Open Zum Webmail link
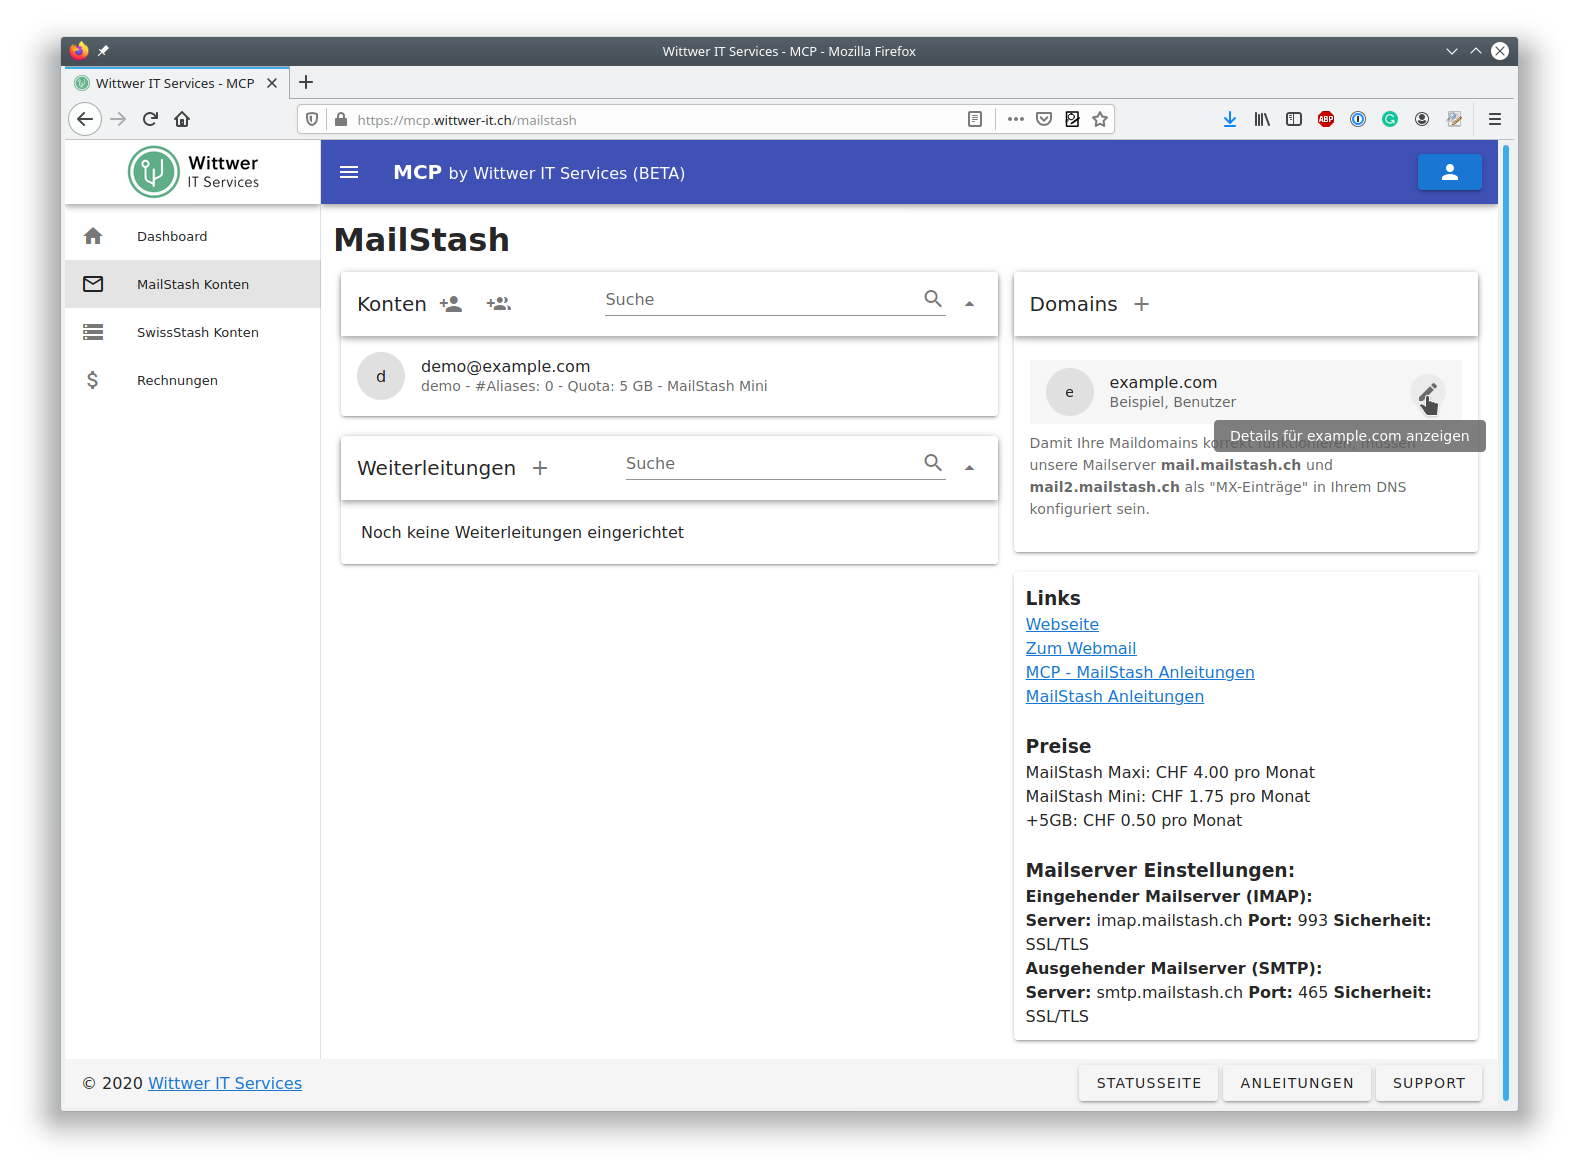The height and width of the screenshot is (1172, 1579). pos(1081,648)
